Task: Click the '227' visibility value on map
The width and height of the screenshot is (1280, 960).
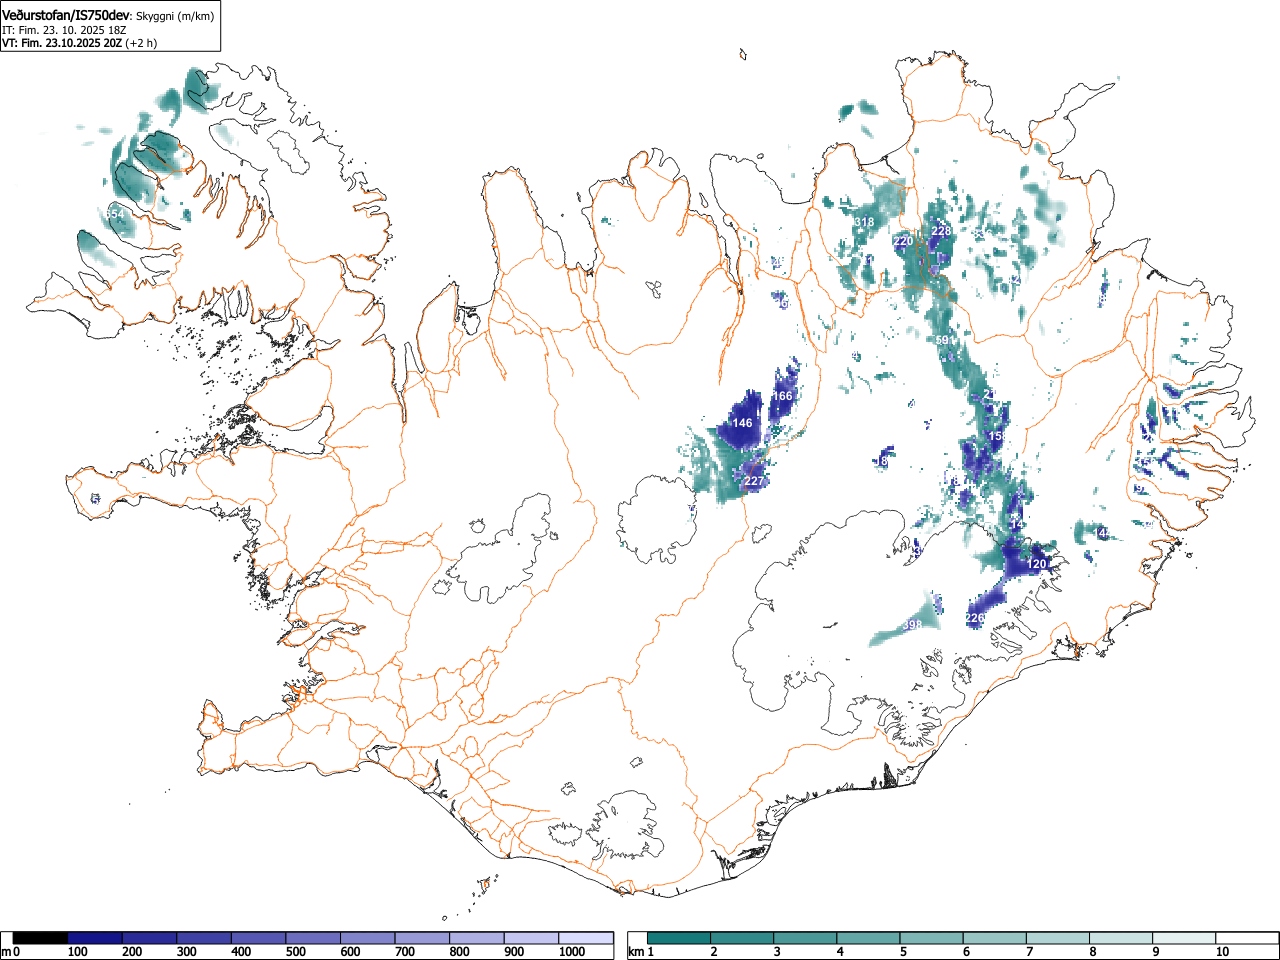Action: click(x=754, y=481)
